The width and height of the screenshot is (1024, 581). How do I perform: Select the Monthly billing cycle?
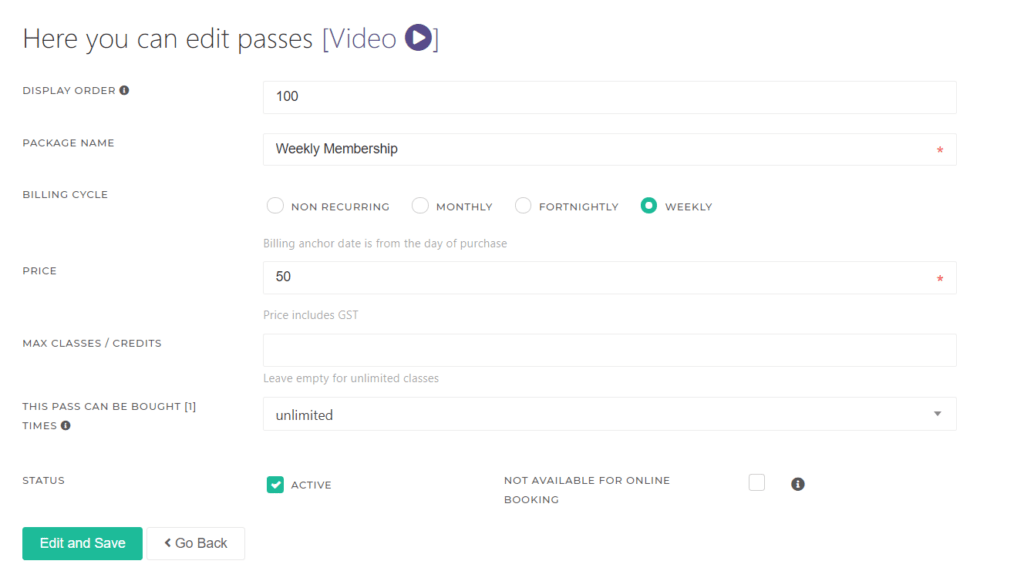[x=420, y=206]
